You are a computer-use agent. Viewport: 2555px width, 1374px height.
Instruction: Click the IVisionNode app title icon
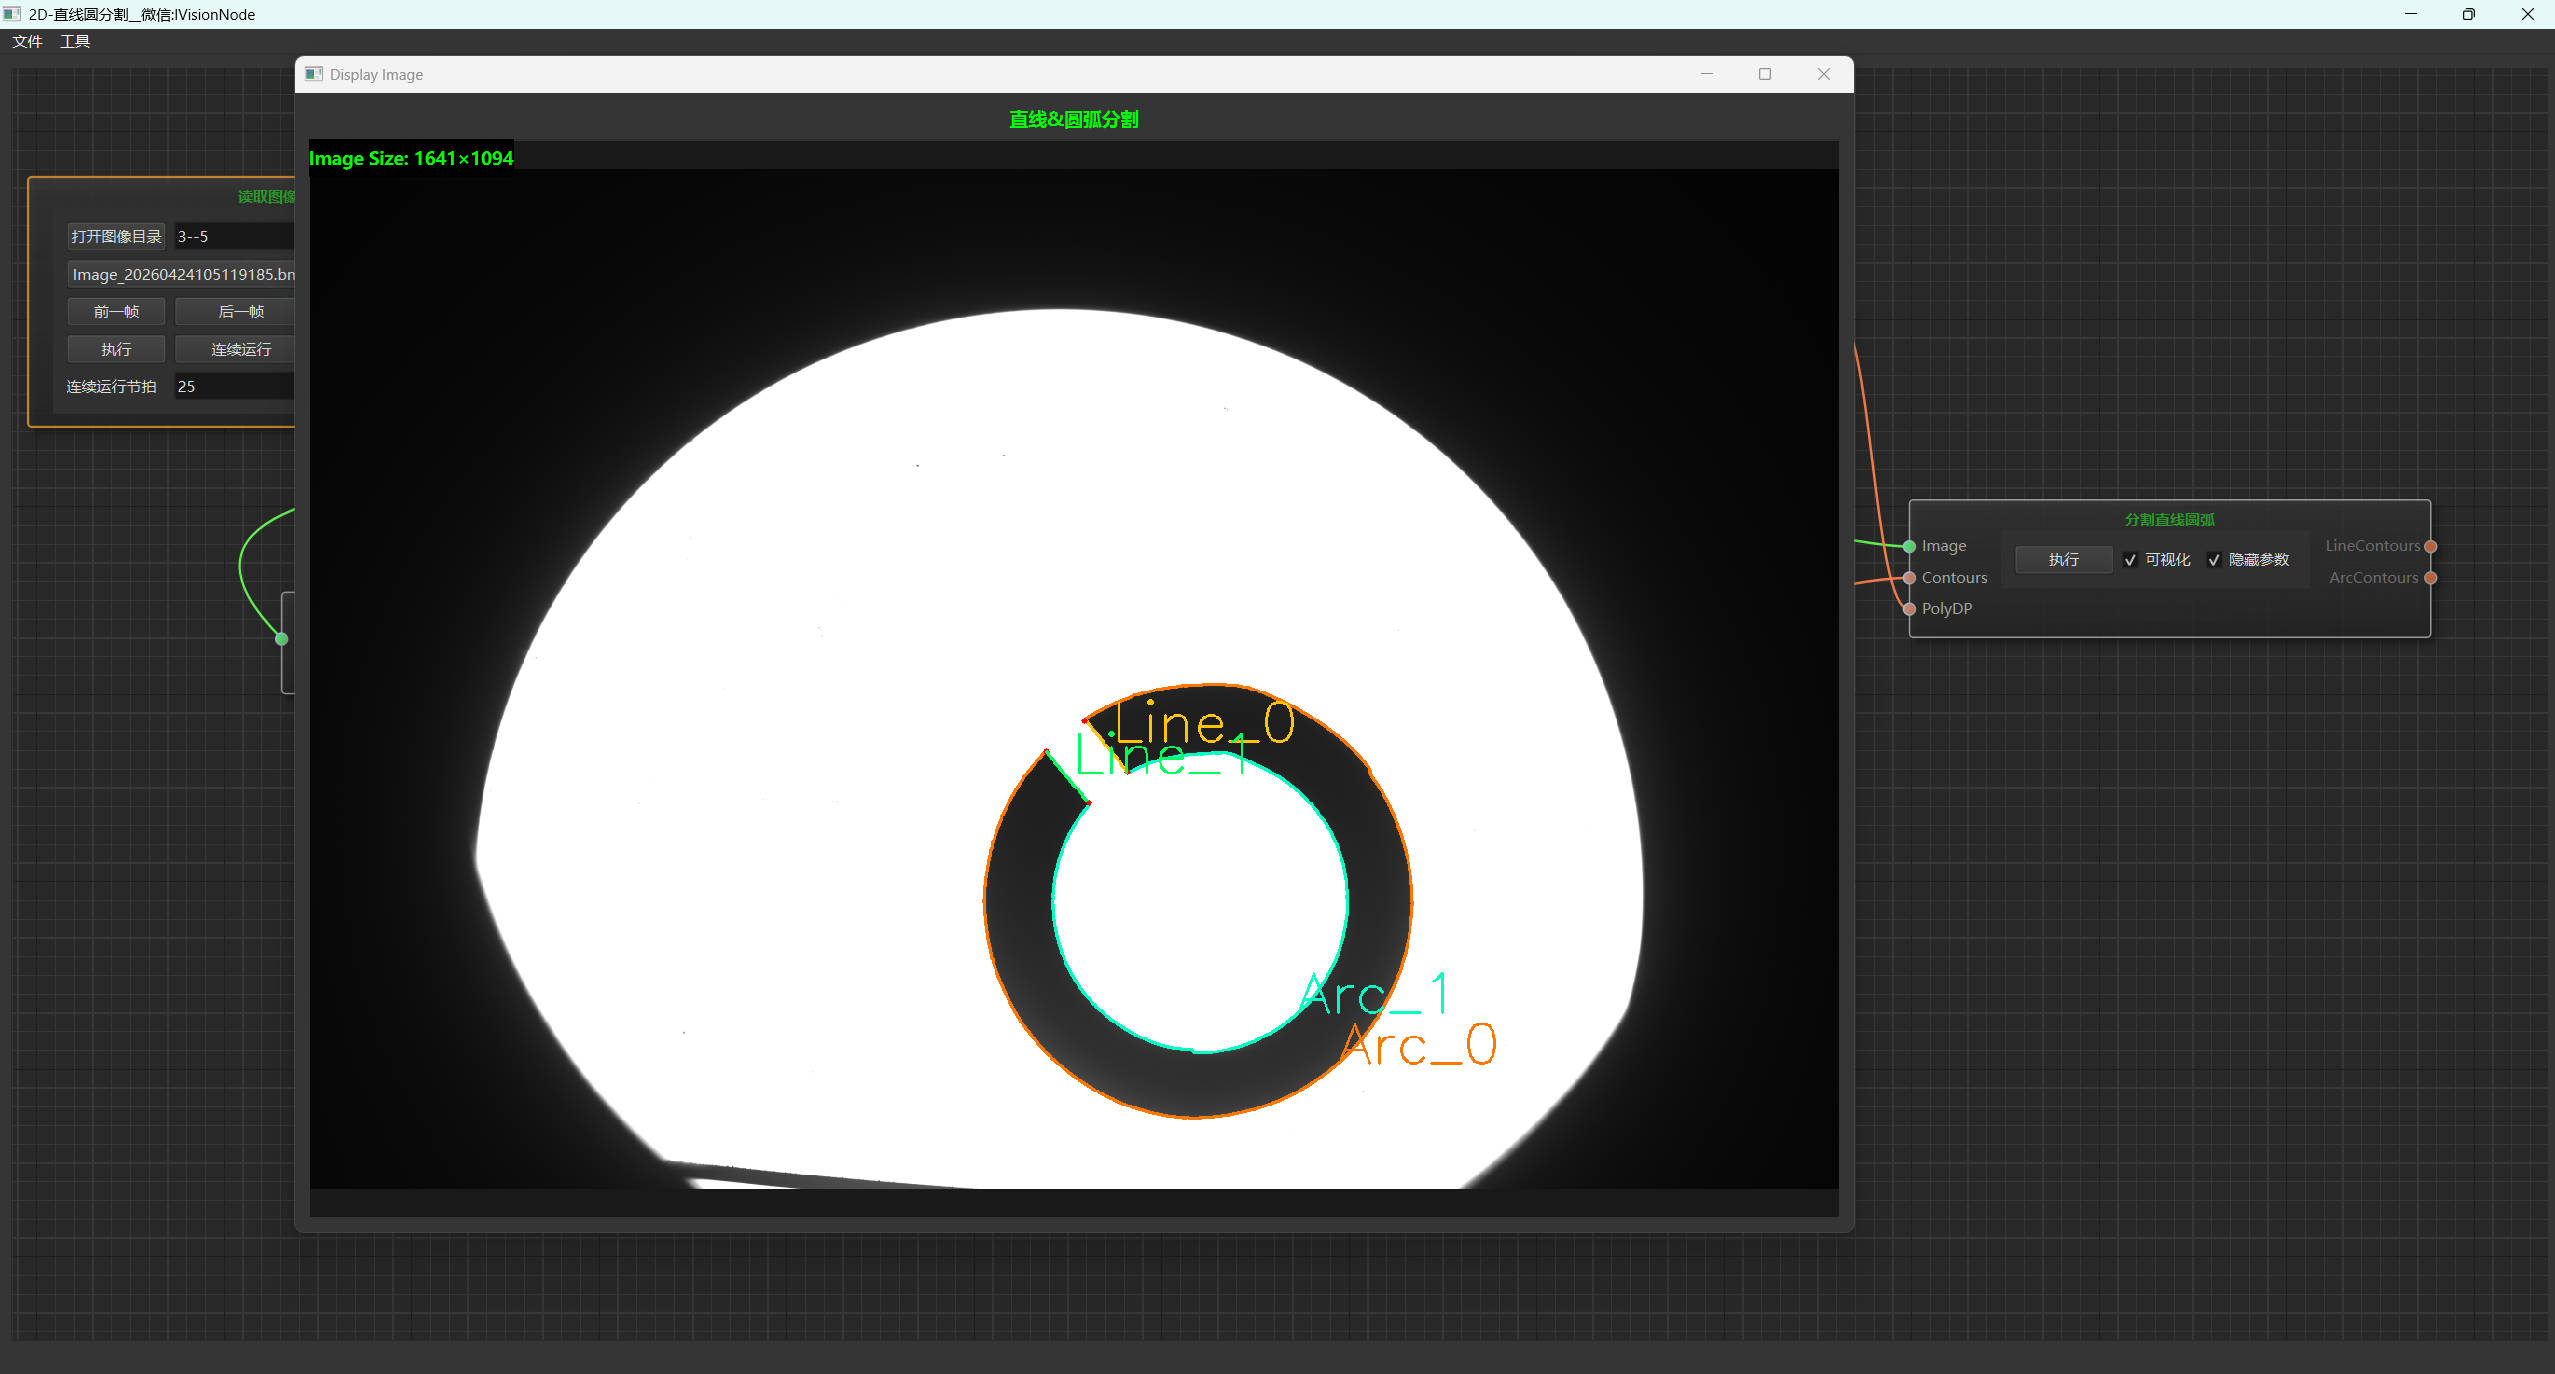pos(12,14)
